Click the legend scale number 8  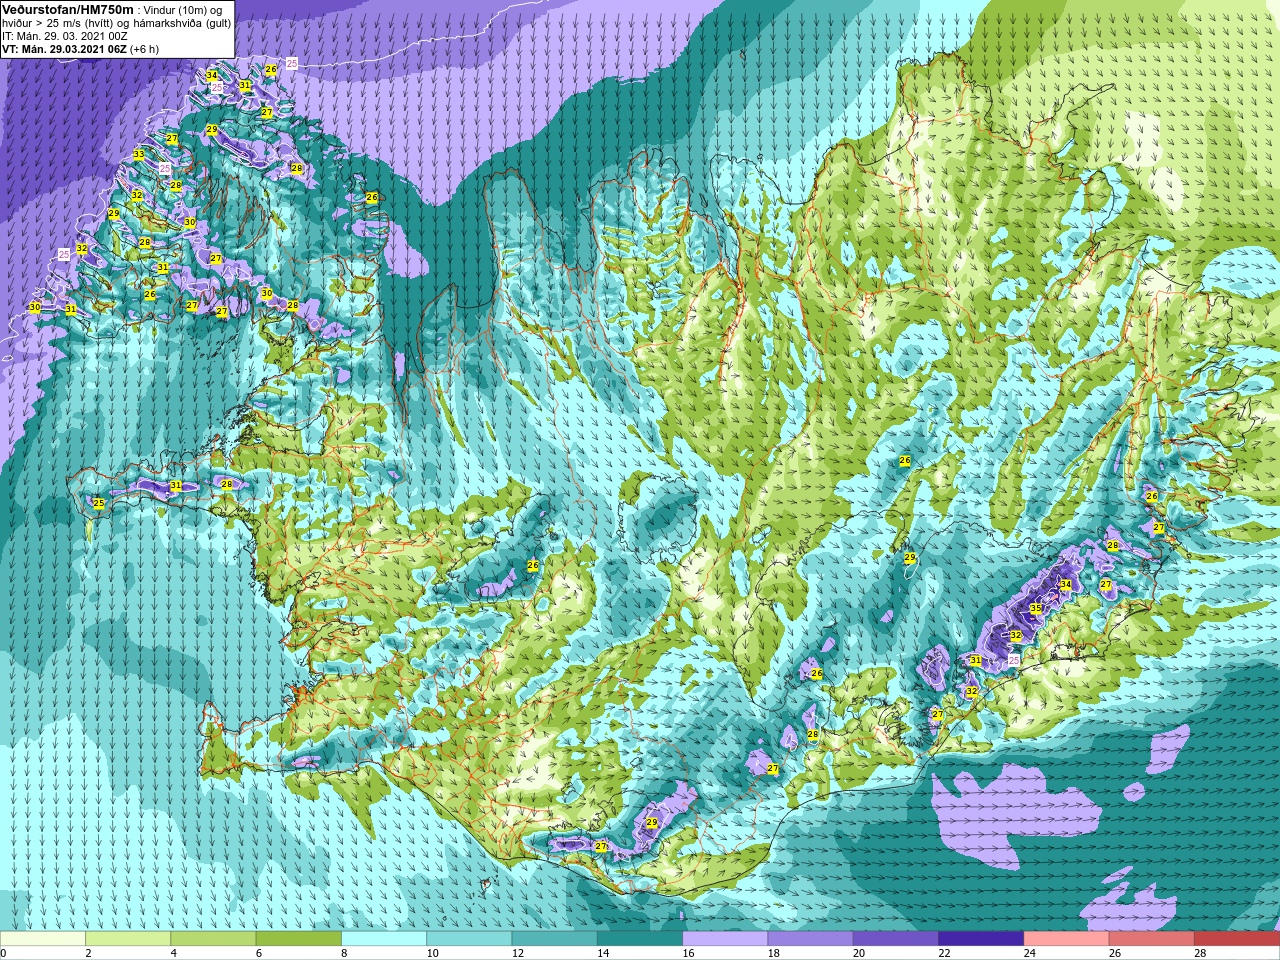(x=346, y=953)
